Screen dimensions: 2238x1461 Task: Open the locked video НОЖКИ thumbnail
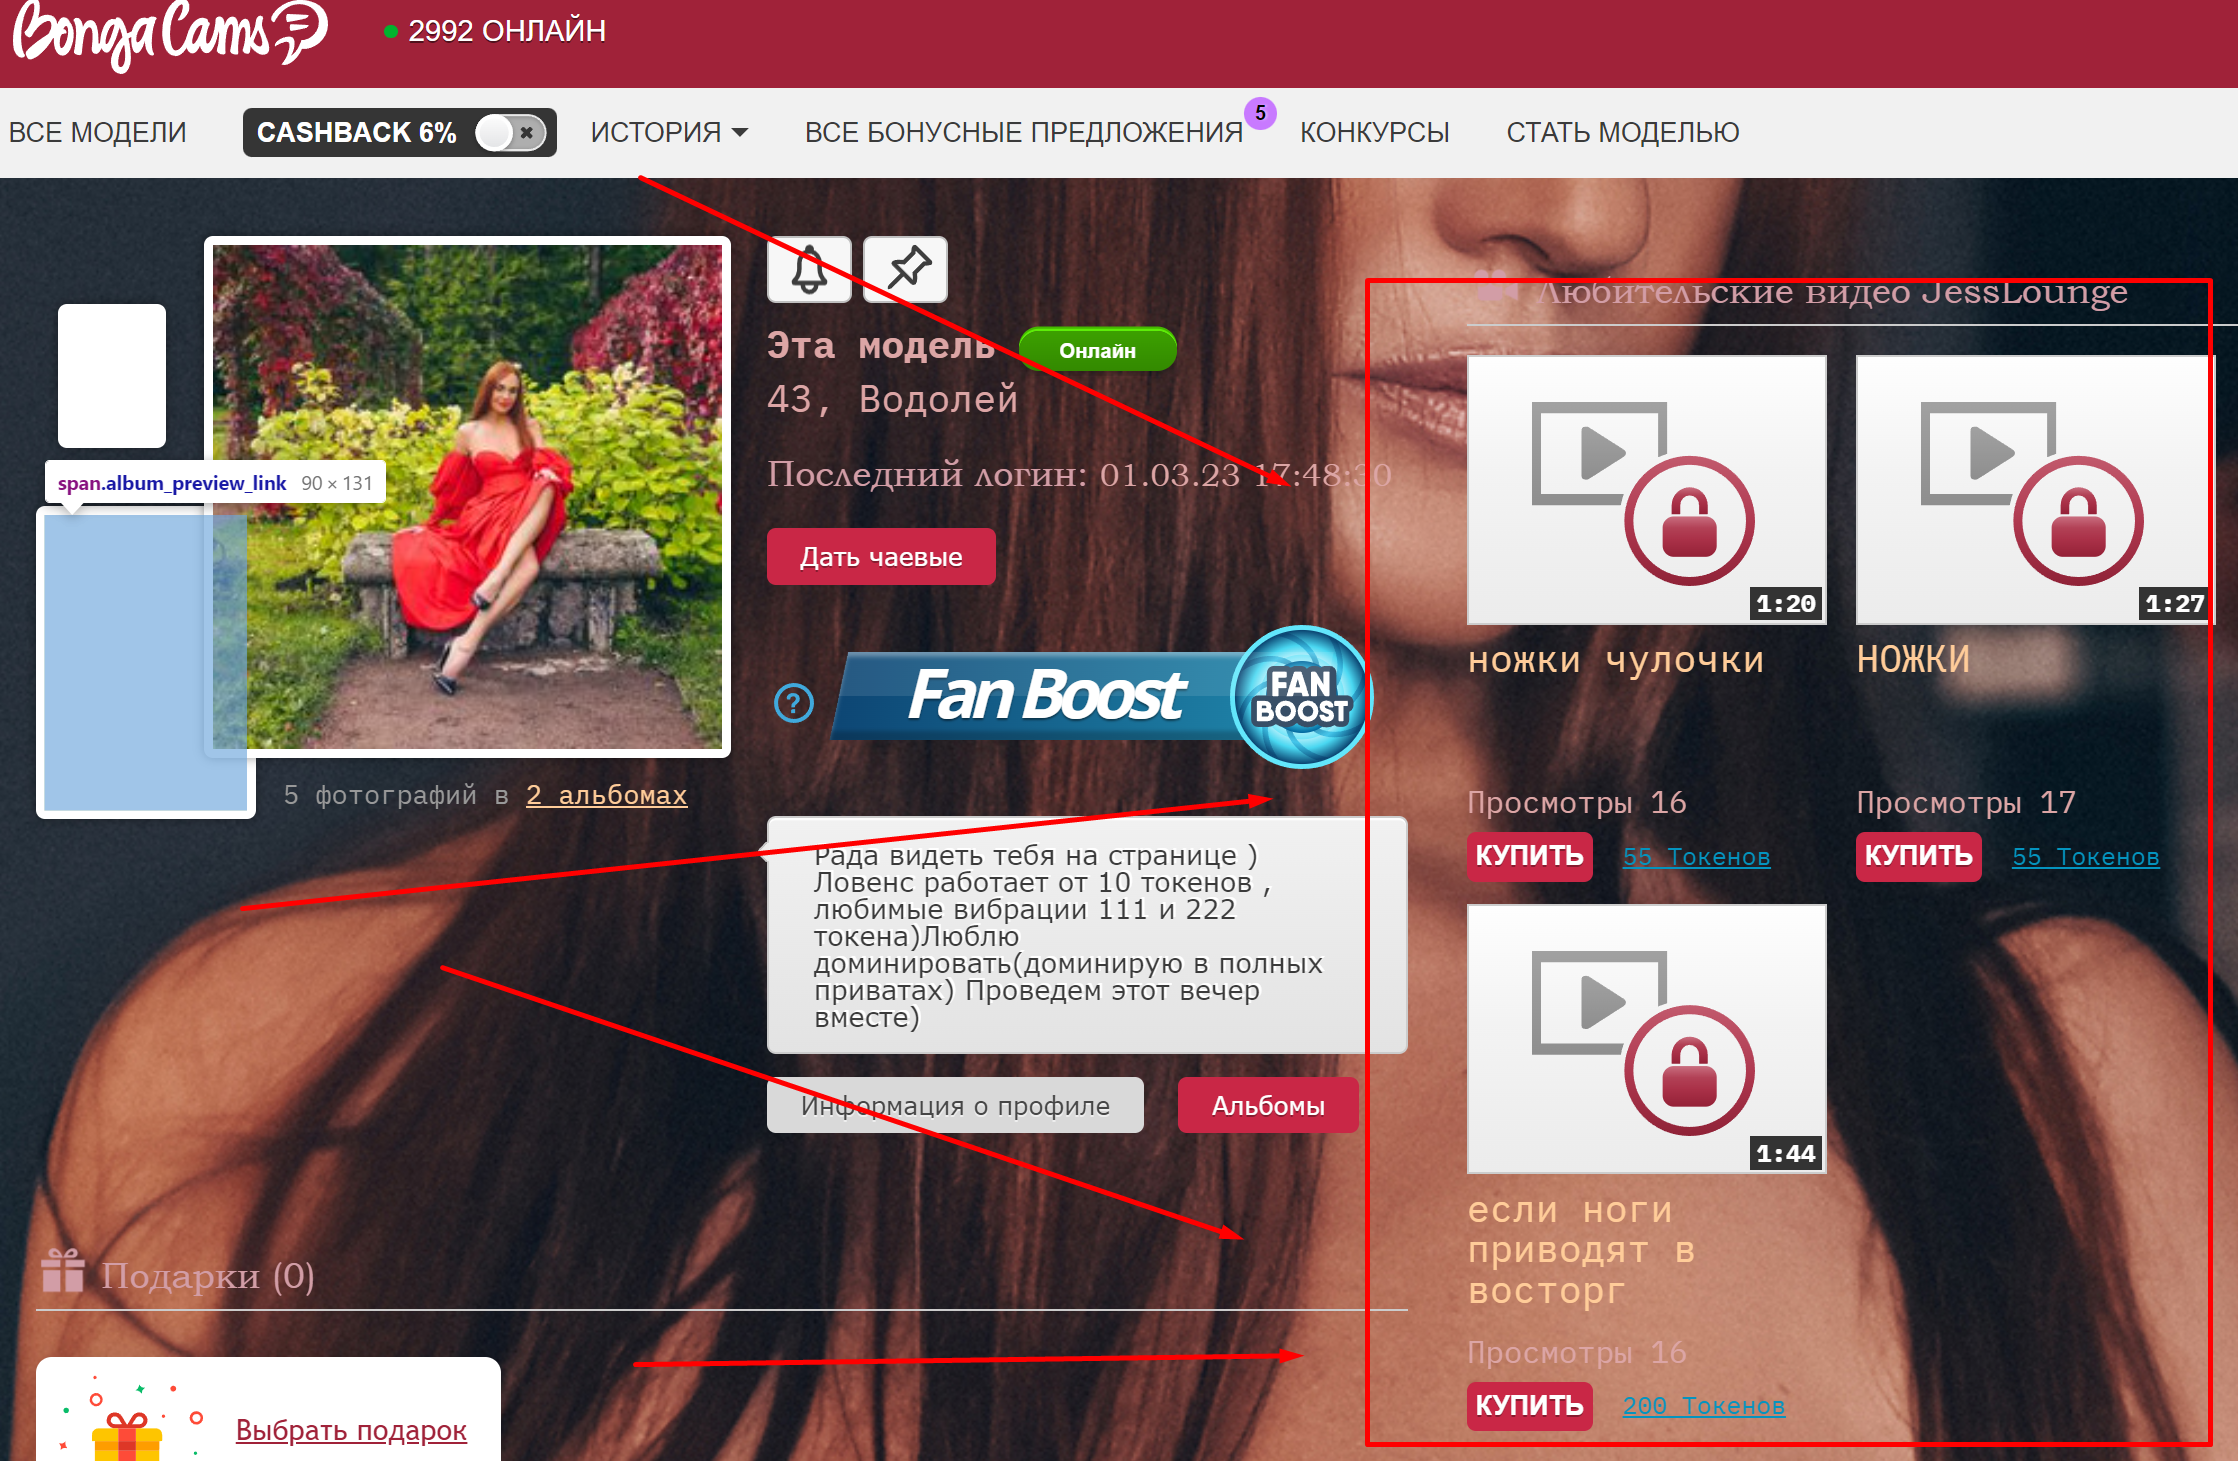pos(2035,490)
